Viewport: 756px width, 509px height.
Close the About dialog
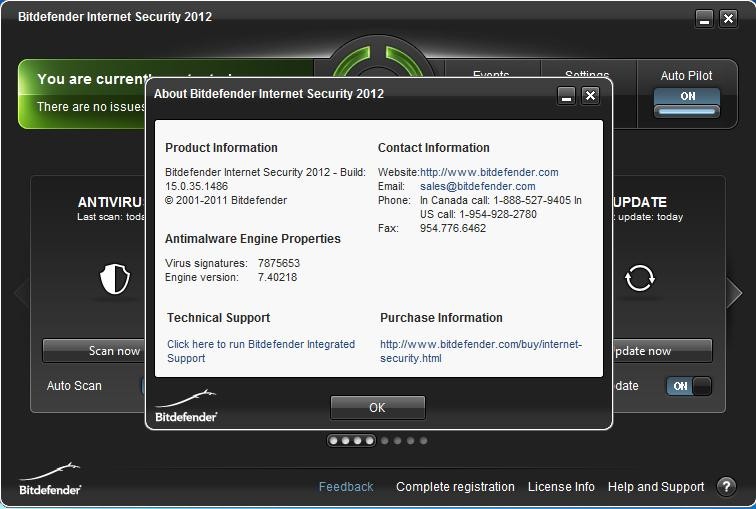[x=590, y=95]
